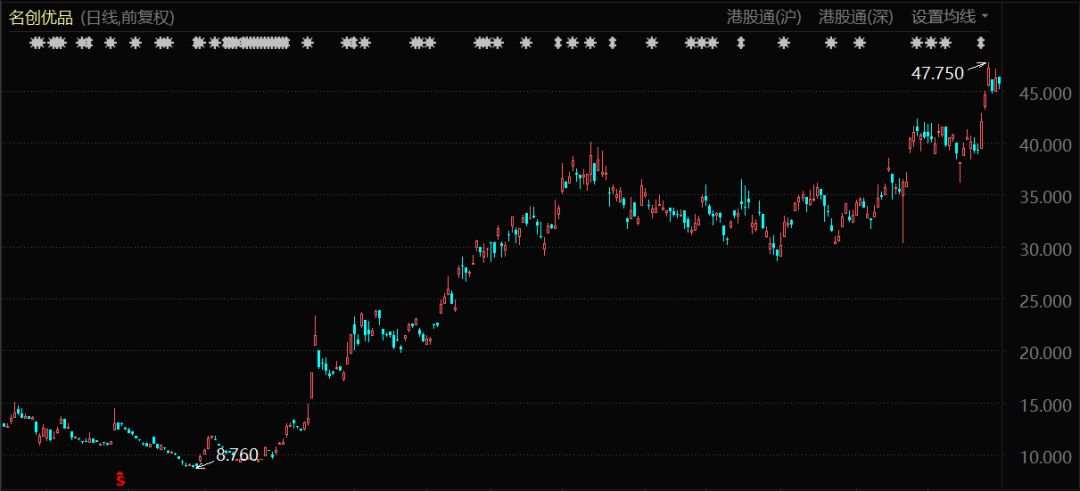The width and height of the screenshot is (1080, 491).
Task: Click the 港股通(沪) label
Action: (x=763, y=16)
